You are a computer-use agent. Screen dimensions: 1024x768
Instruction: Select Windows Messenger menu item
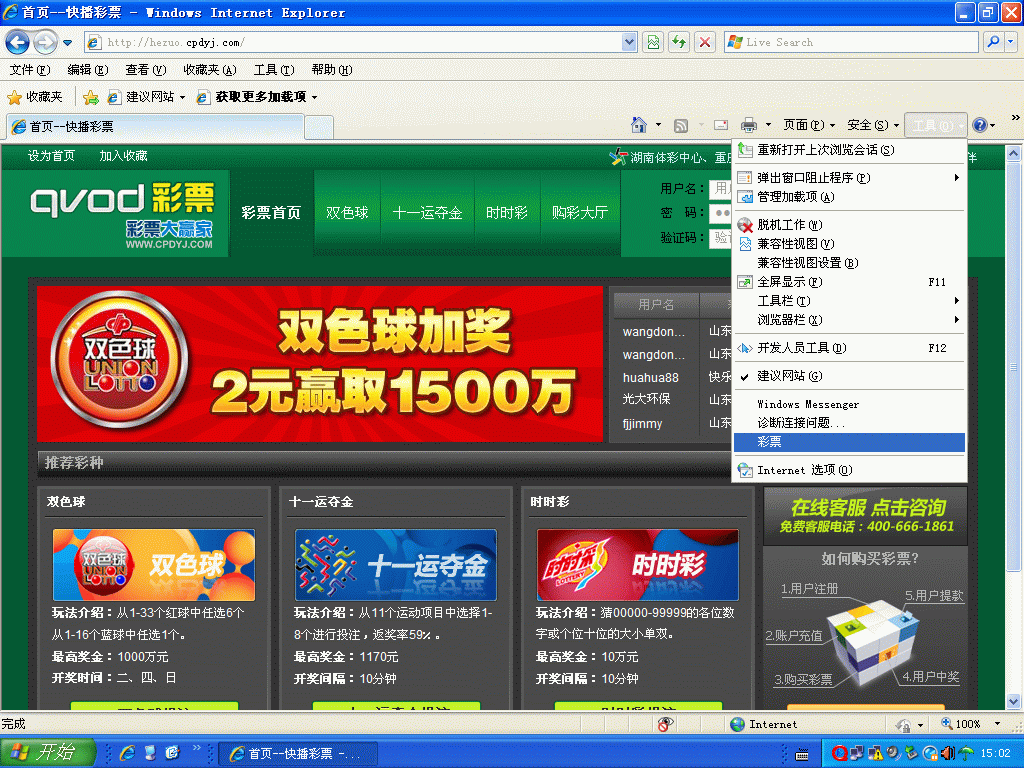[849, 404]
